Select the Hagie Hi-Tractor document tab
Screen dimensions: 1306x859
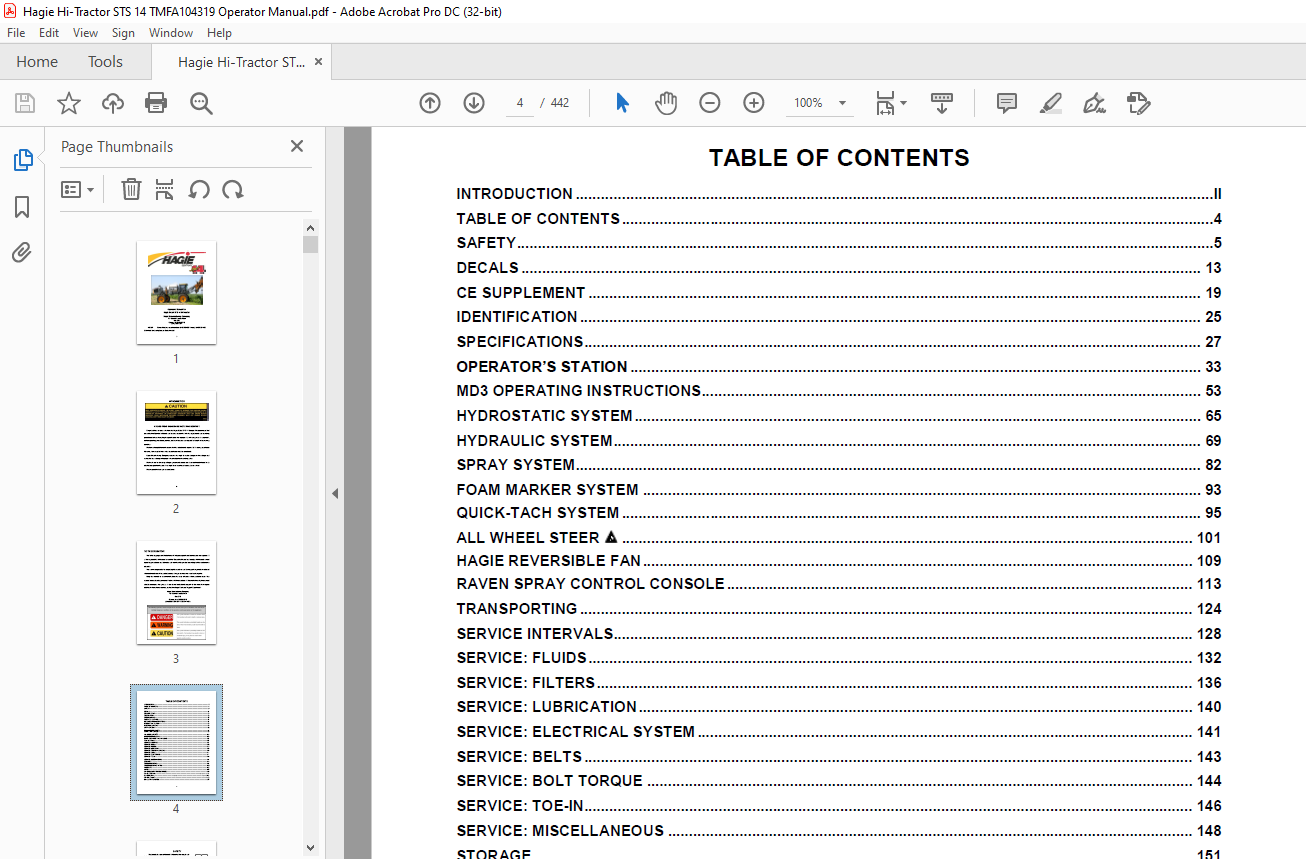241,62
